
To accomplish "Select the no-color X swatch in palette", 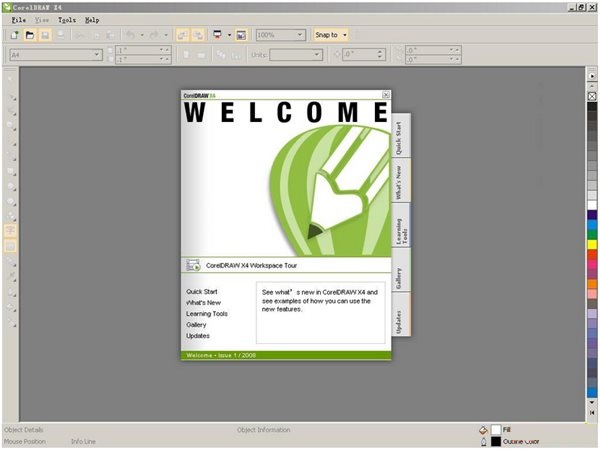I will [592, 97].
